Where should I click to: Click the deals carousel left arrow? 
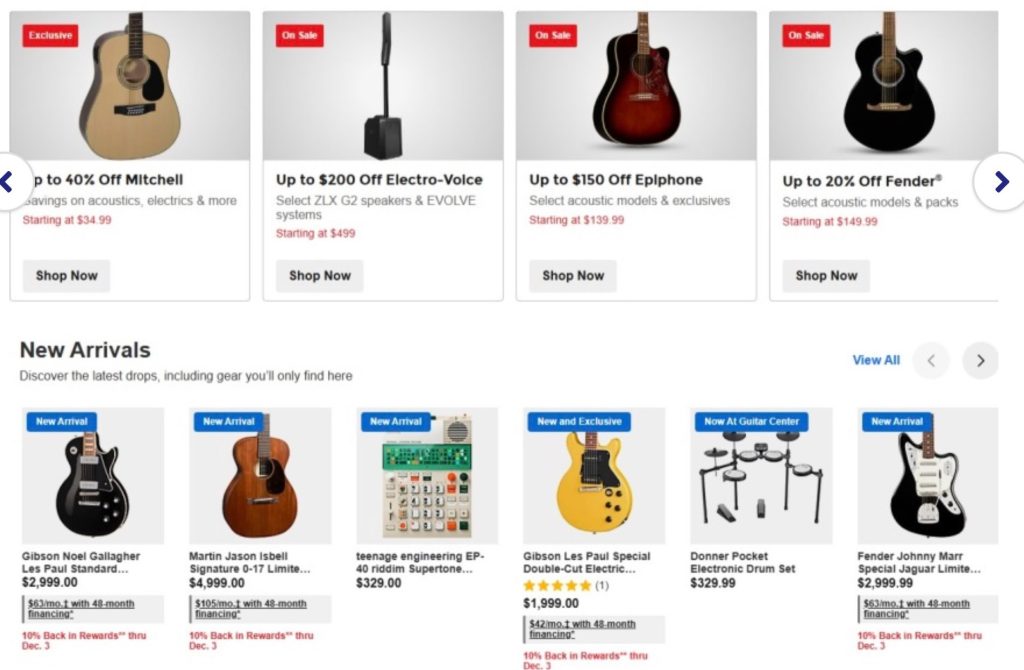[8, 182]
